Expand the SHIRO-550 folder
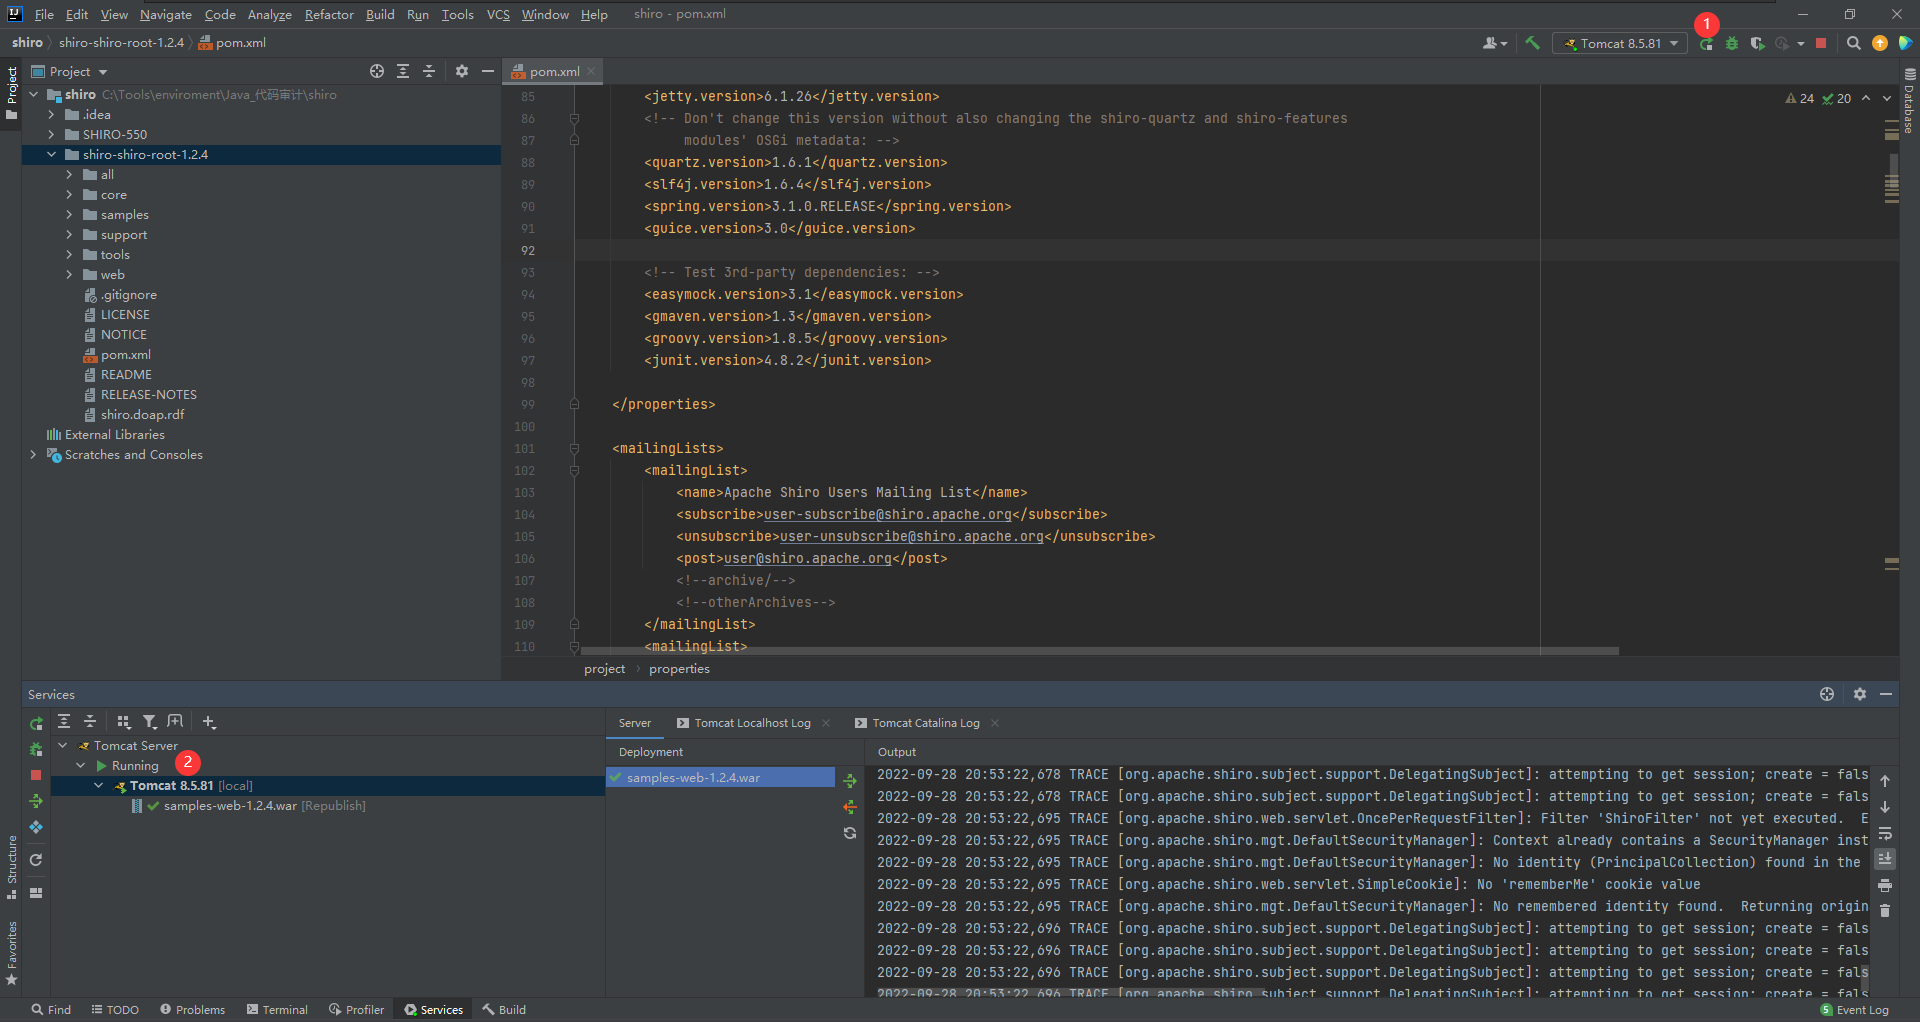The width and height of the screenshot is (1920, 1022). [x=51, y=135]
